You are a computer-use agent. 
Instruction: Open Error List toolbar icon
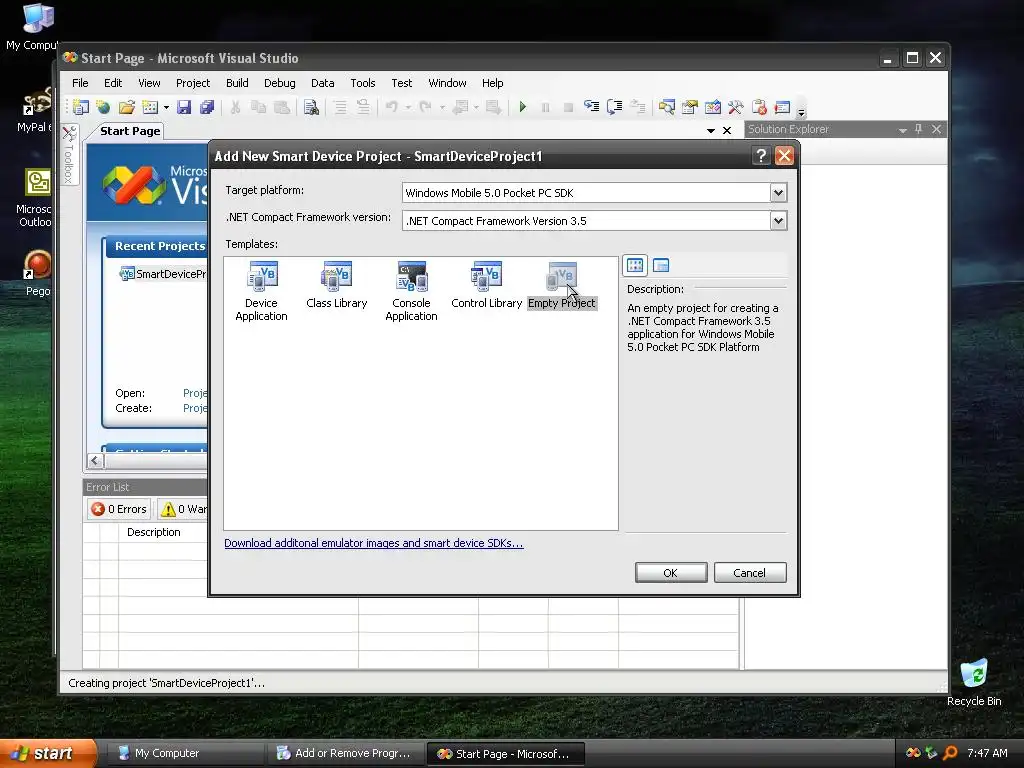coord(759,107)
